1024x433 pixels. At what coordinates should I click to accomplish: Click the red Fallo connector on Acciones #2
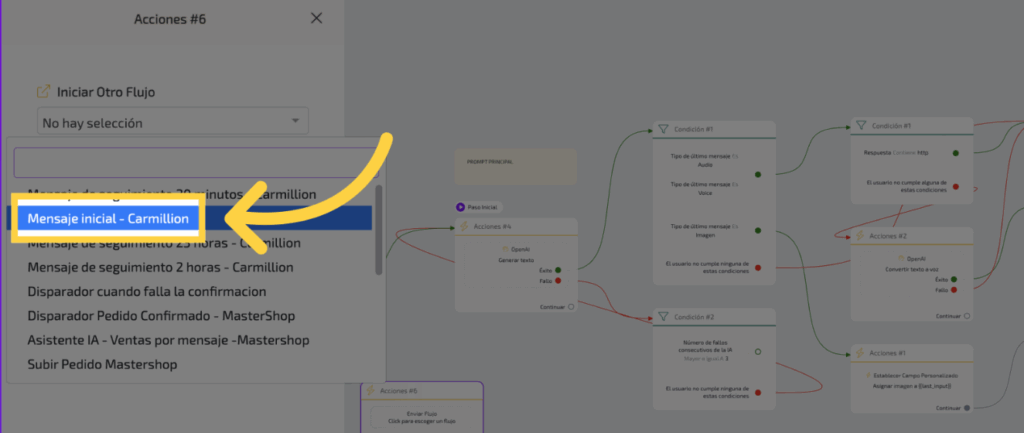(x=955, y=290)
